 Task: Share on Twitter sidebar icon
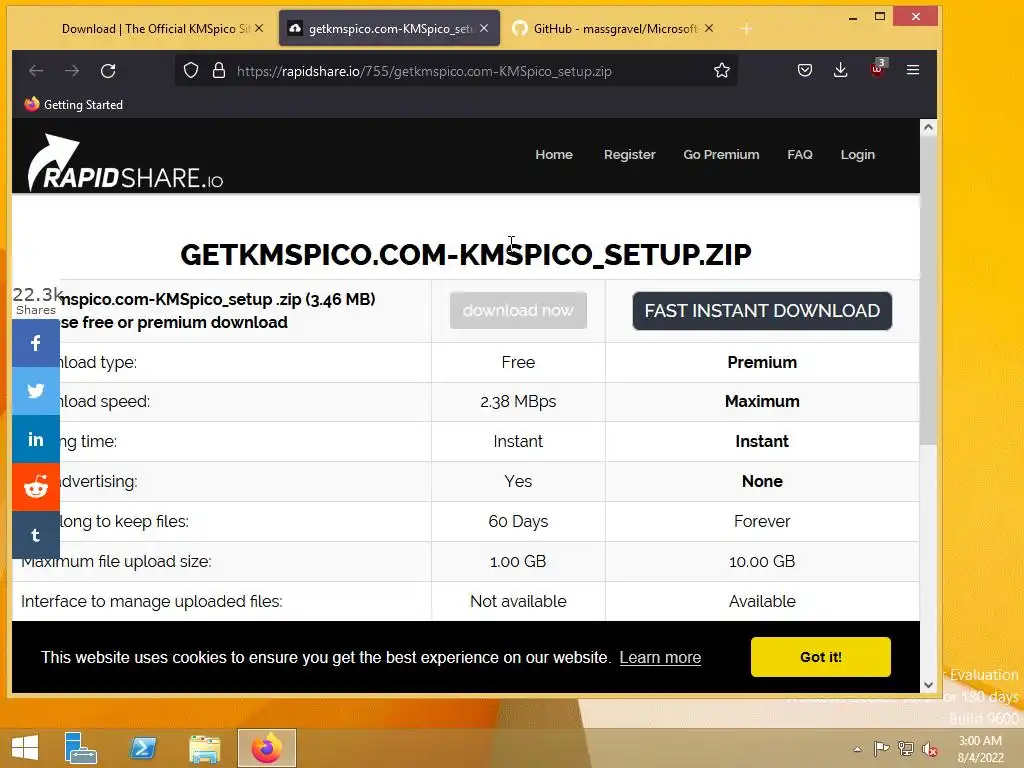35,391
